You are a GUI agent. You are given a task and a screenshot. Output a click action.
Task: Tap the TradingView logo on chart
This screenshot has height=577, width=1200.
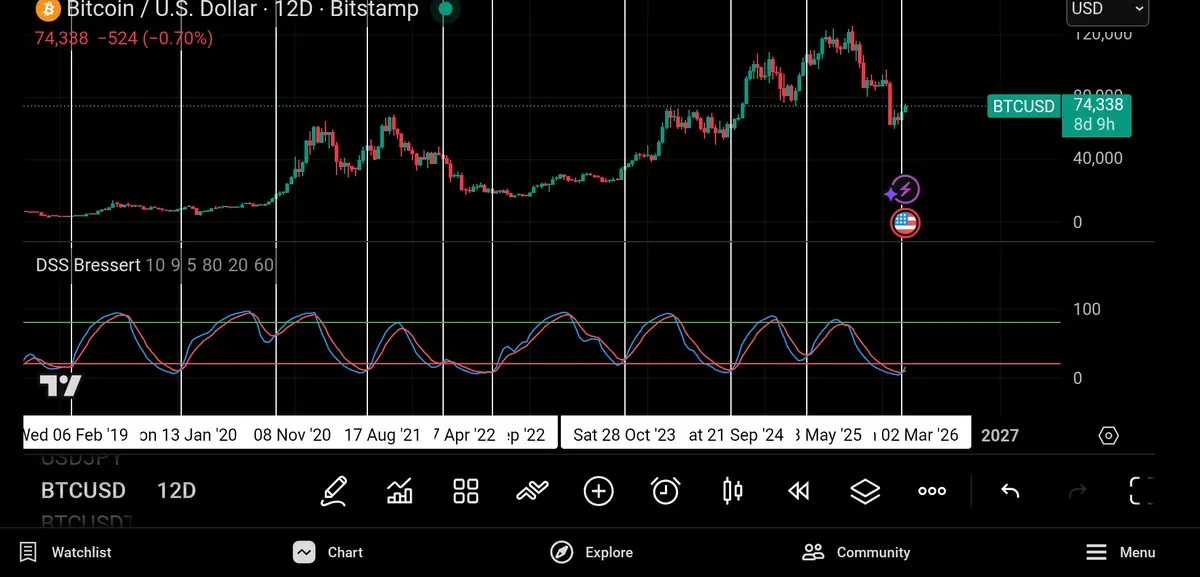coord(60,386)
